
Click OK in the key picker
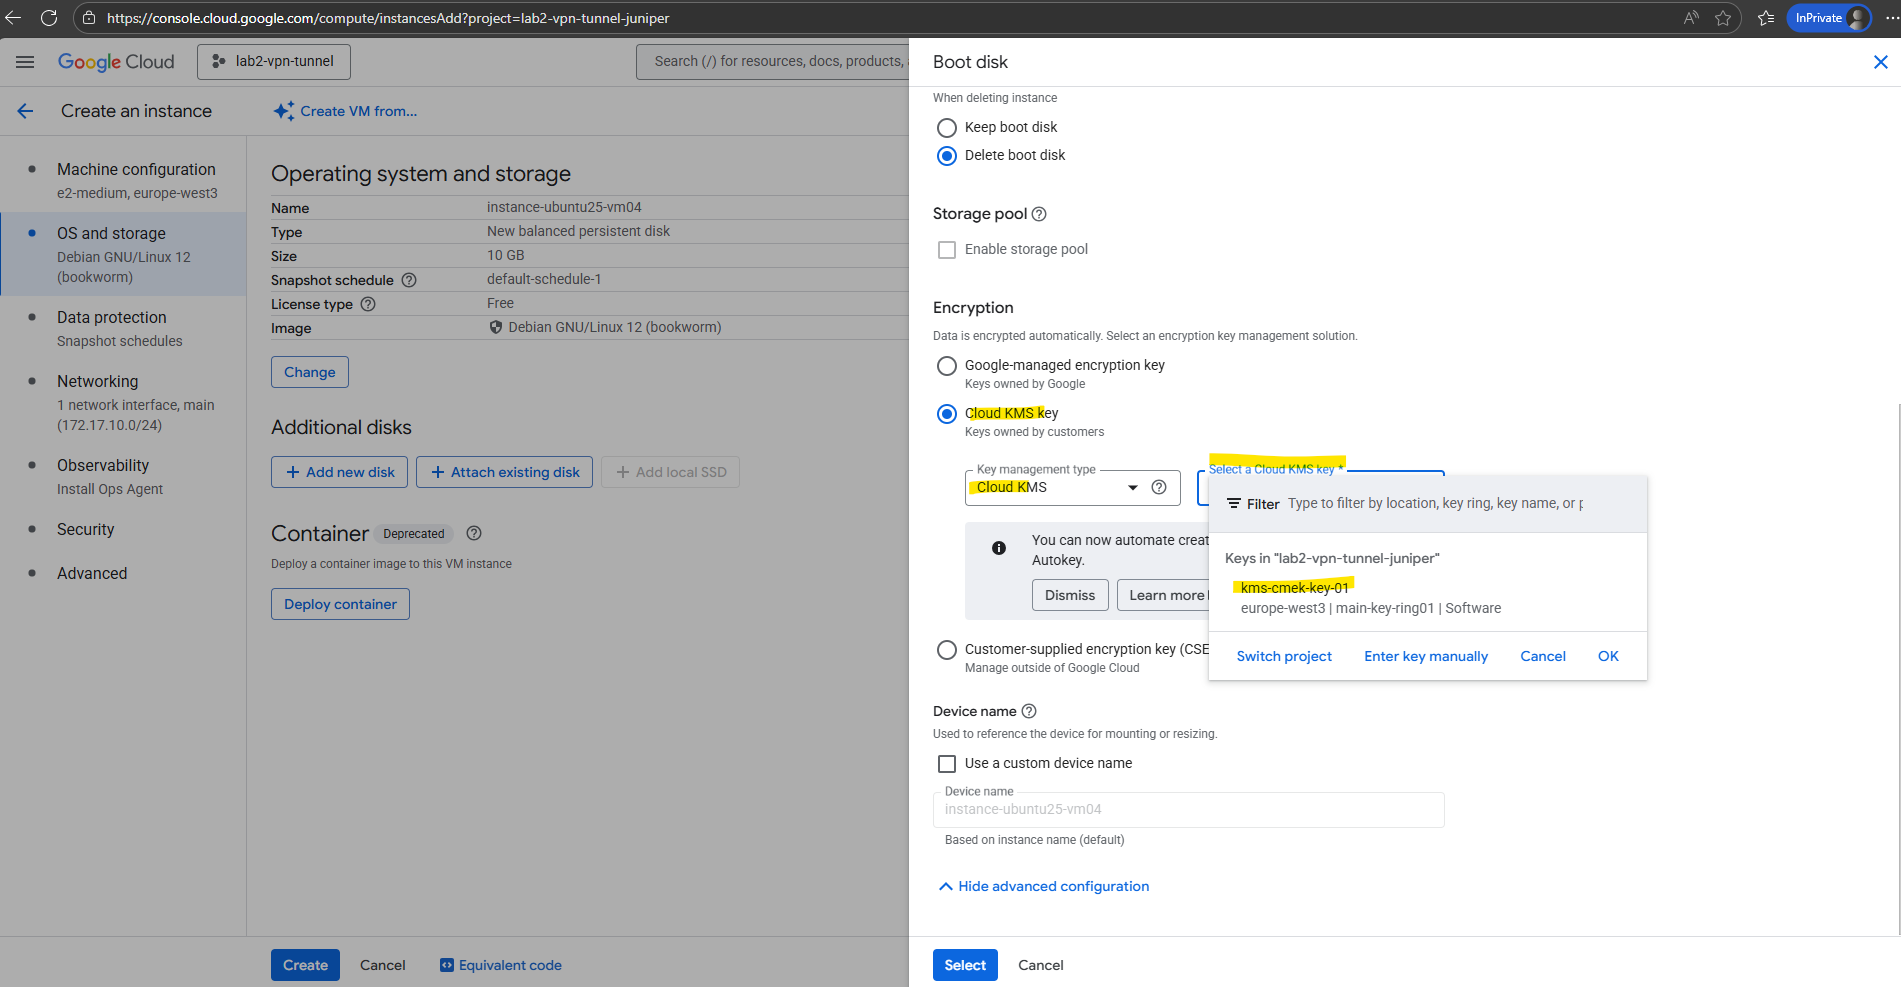(1608, 656)
